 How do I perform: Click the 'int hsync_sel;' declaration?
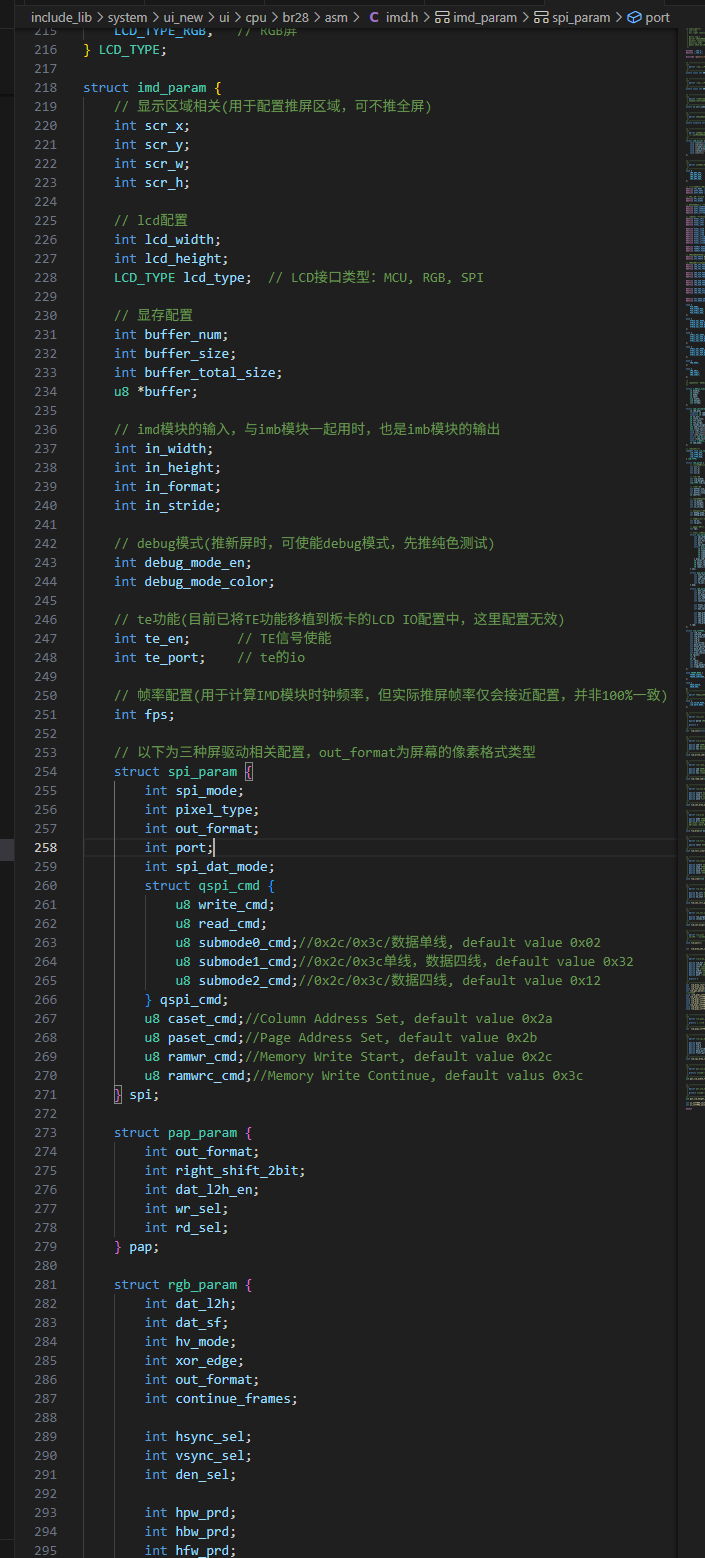[x=198, y=1436]
